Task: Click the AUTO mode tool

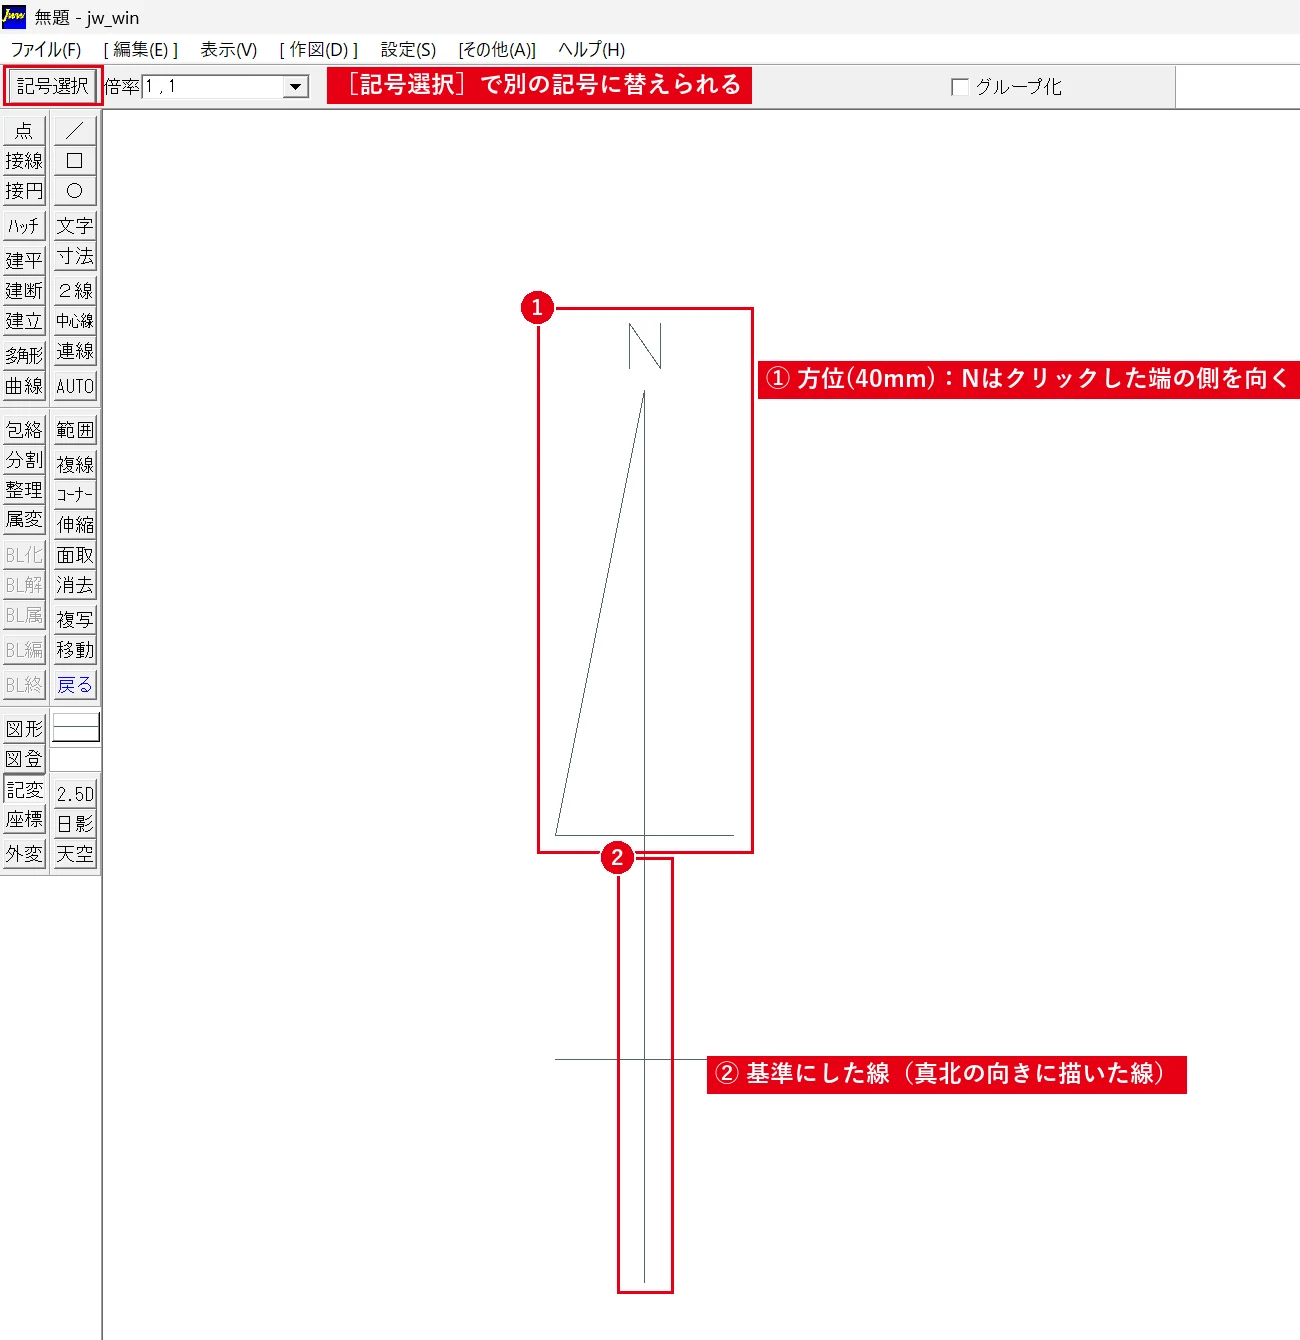Action: point(75,386)
